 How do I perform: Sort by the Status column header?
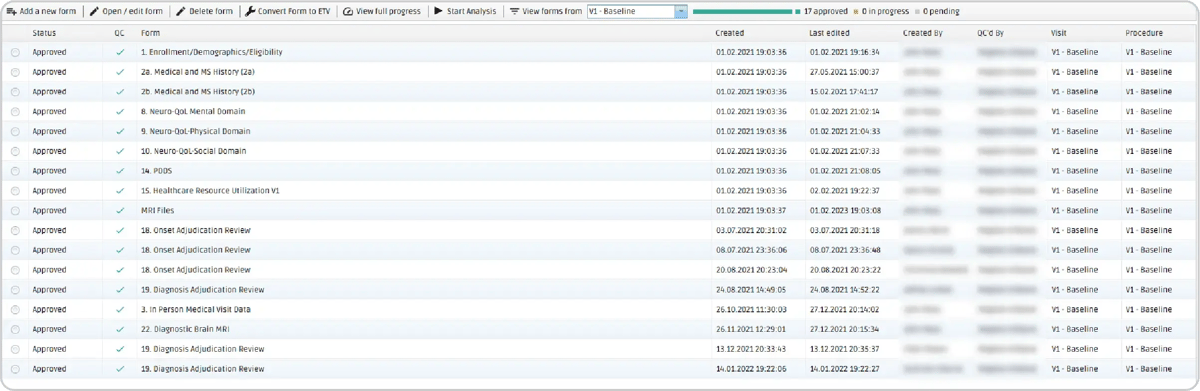coord(44,33)
